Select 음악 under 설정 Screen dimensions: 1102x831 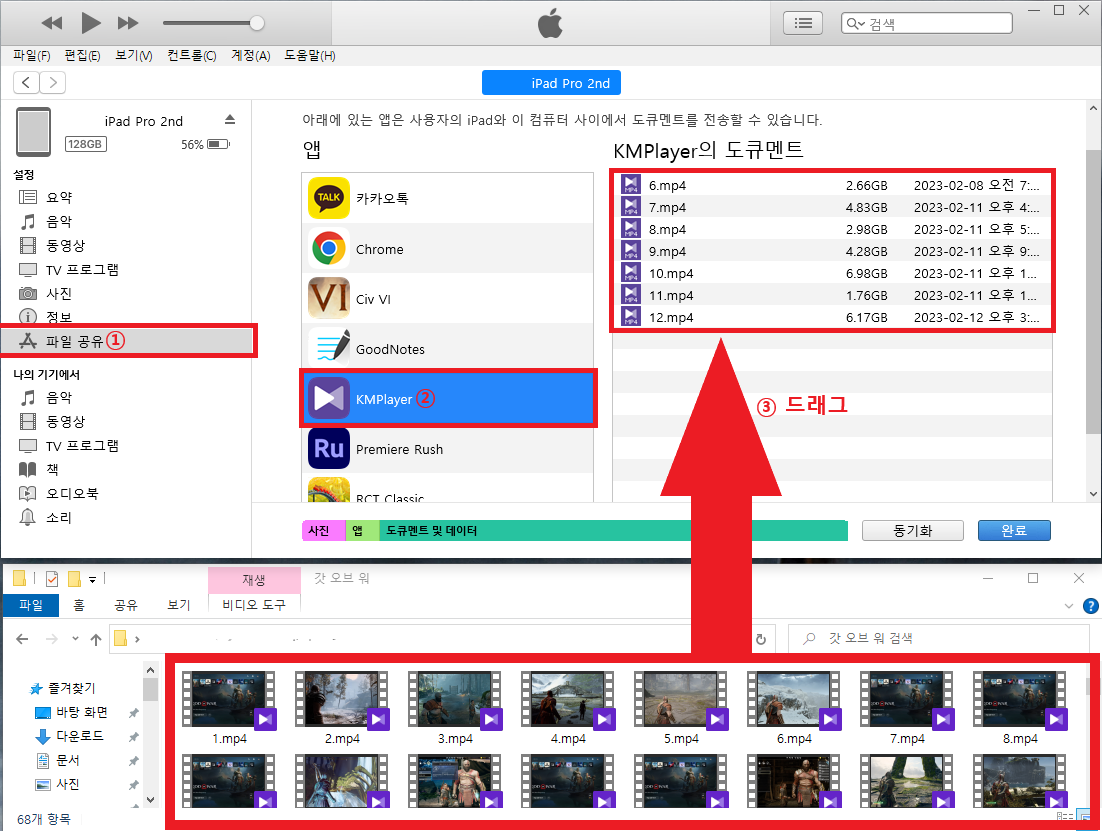(x=59, y=221)
